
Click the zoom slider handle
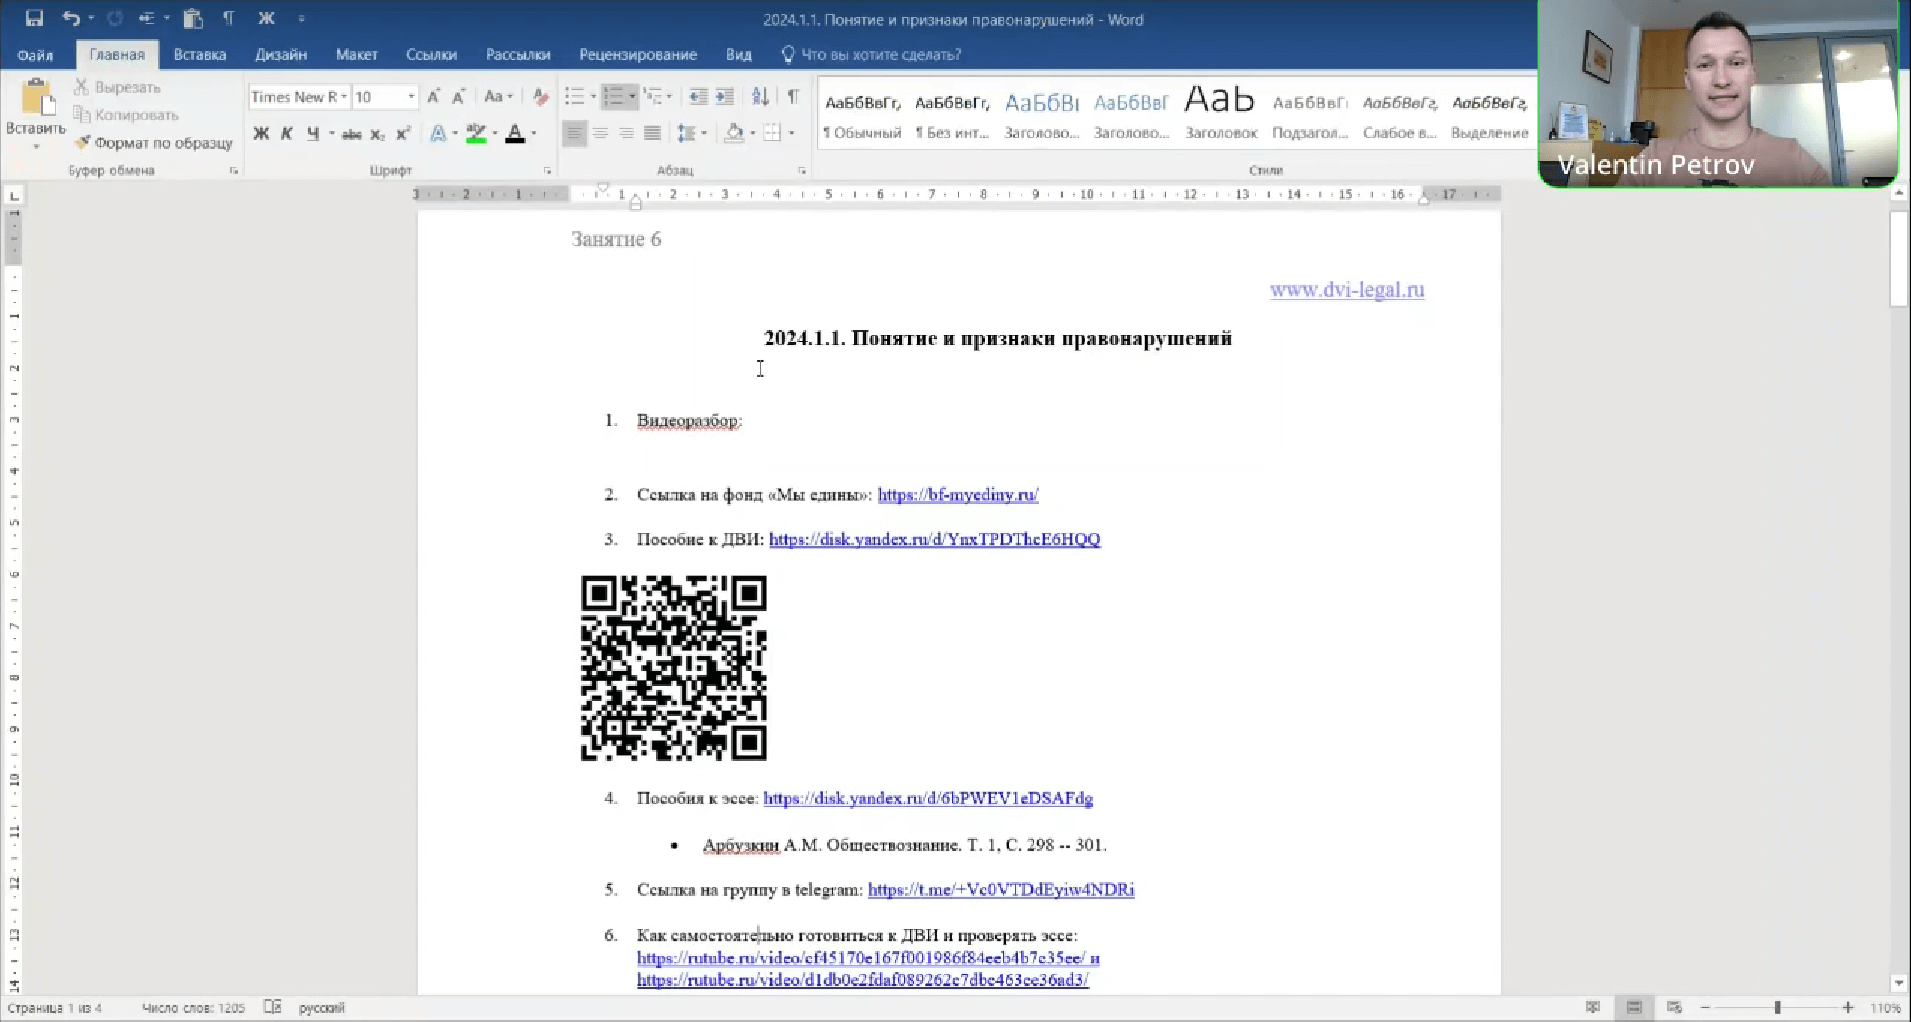(1777, 1008)
